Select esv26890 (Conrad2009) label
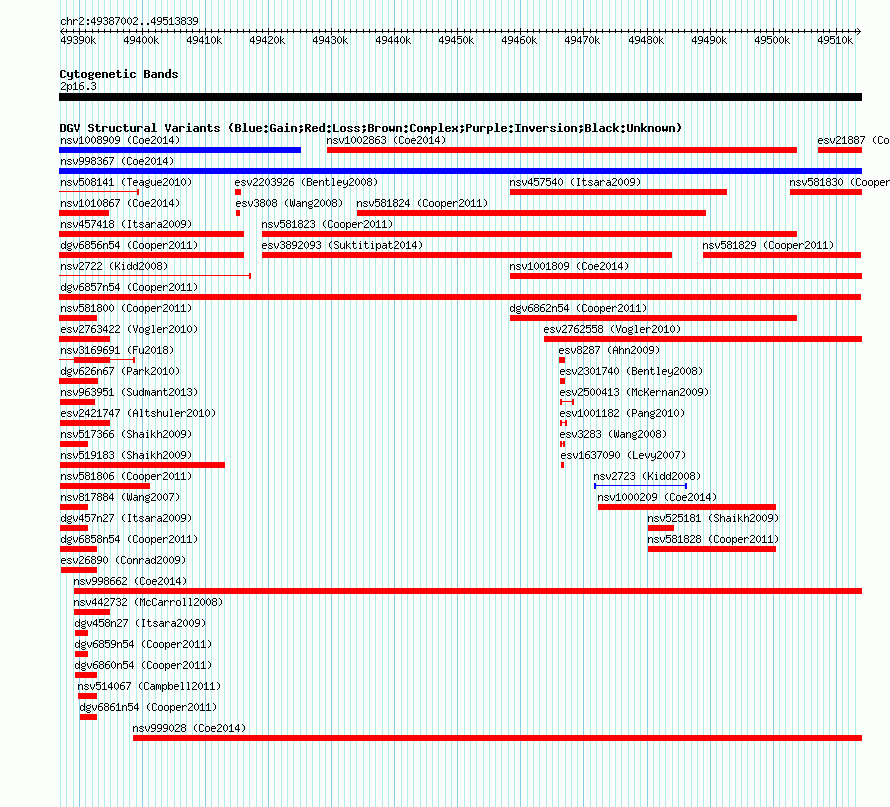890x807 pixels. (x=123, y=560)
